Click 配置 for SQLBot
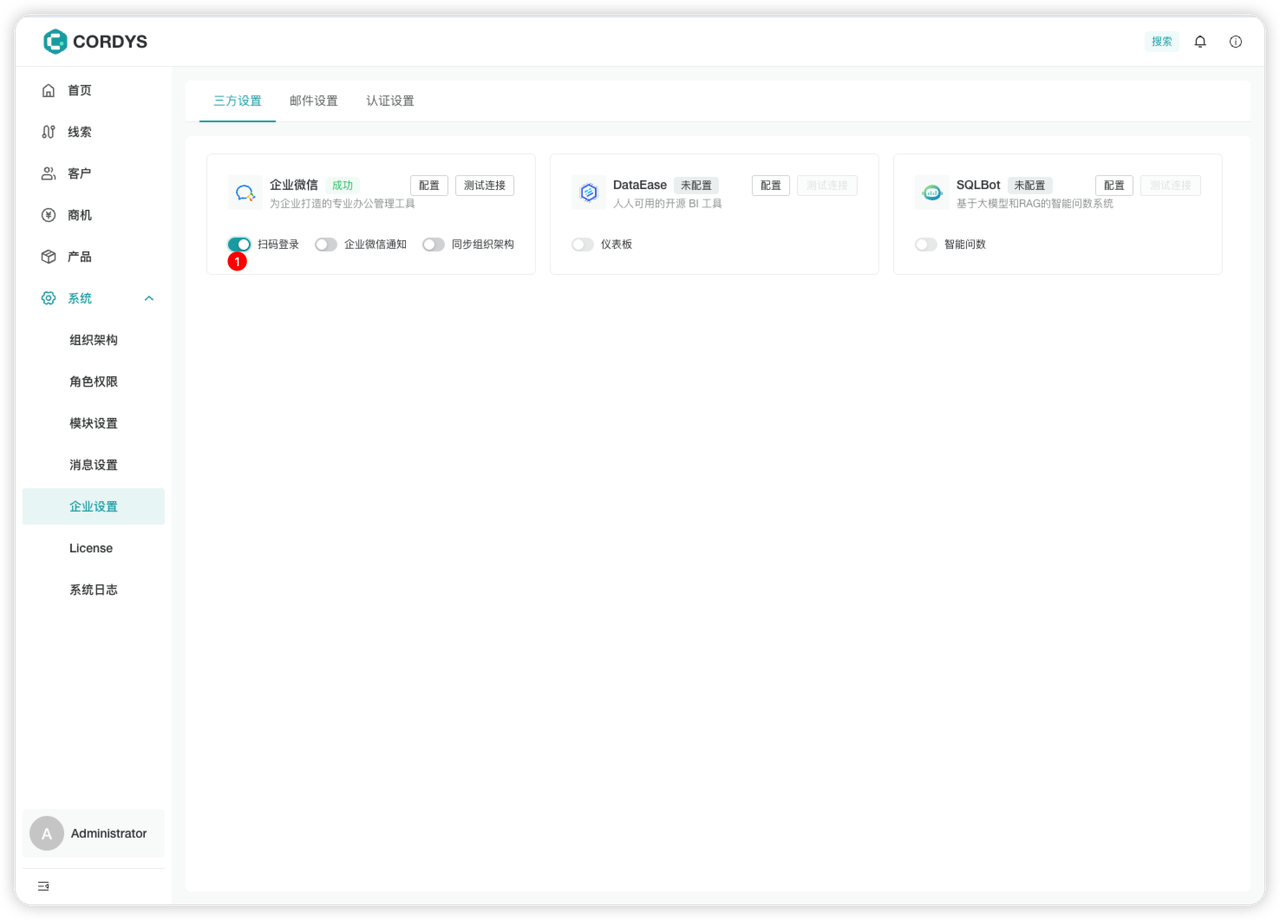1280x920 pixels. tap(1114, 186)
